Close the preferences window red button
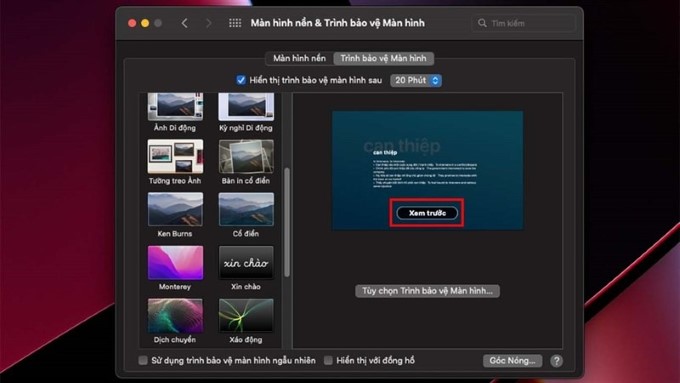This screenshot has width=680, height=383. (x=132, y=23)
